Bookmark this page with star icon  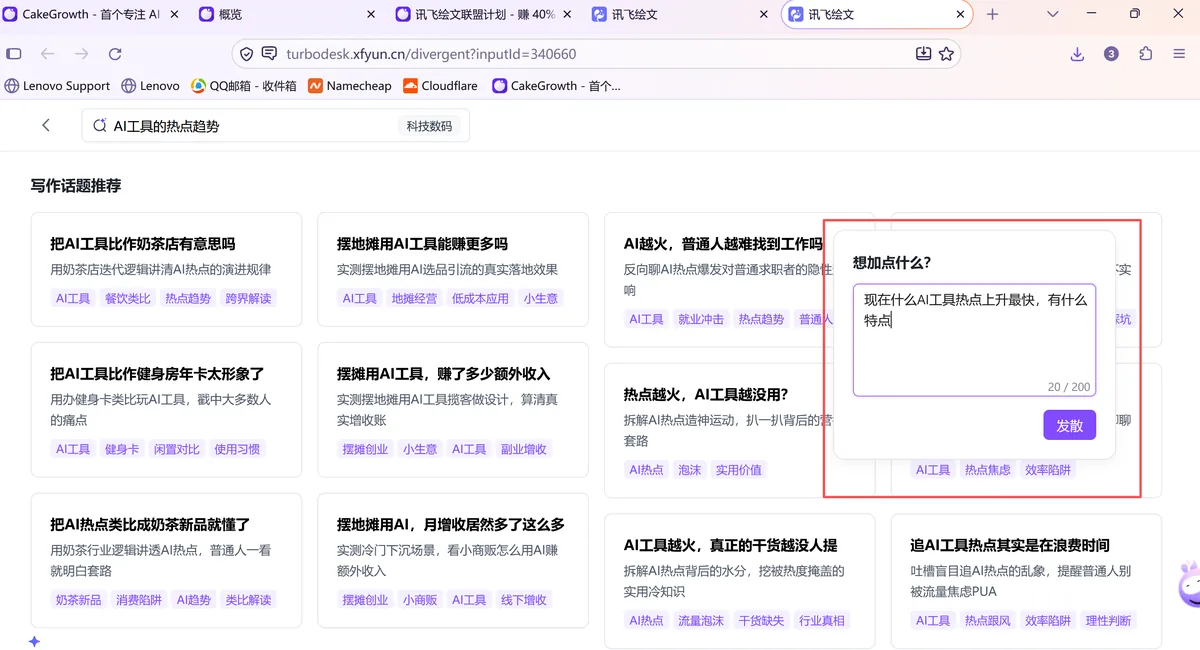(x=946, y=54)
